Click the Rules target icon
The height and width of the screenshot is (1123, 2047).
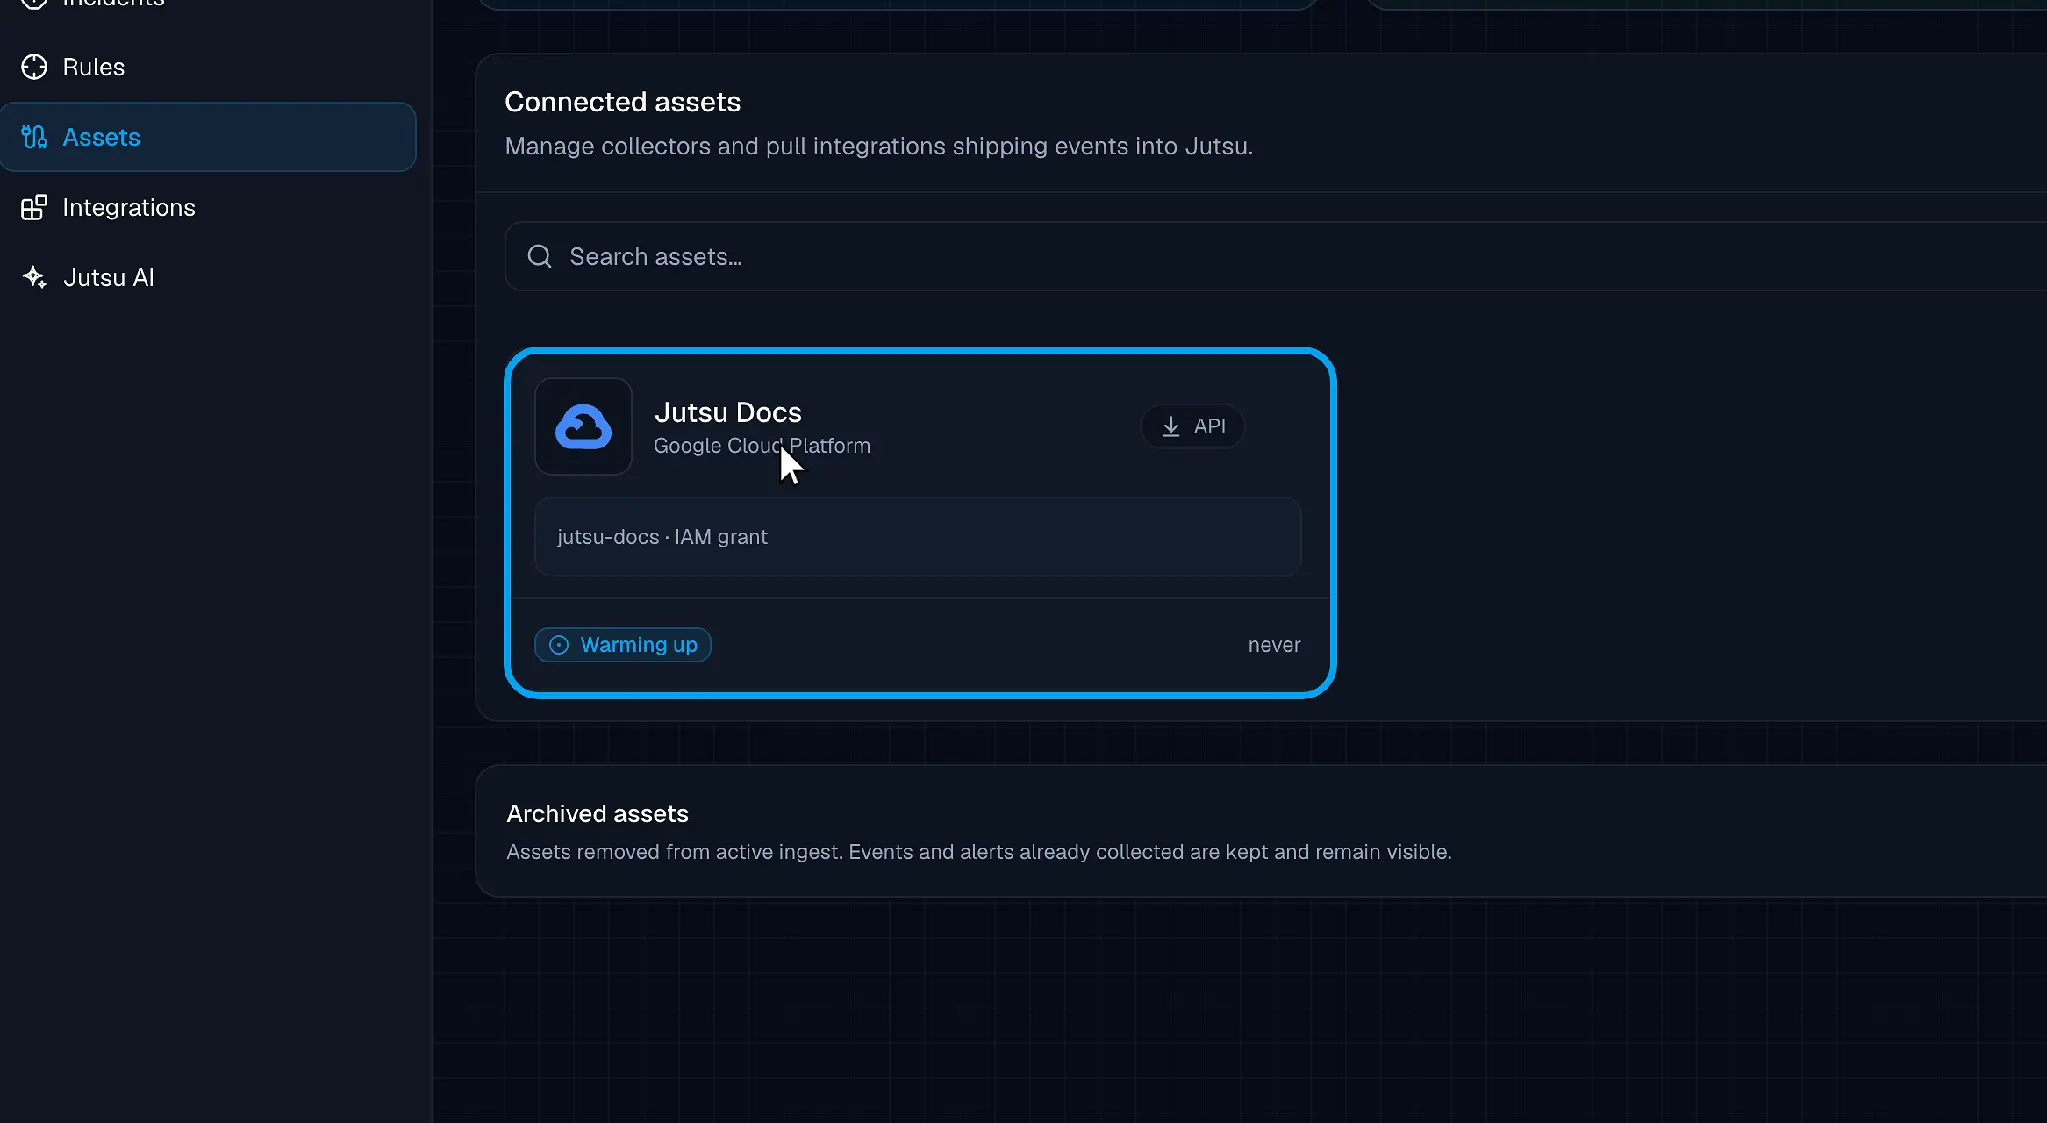pos(34,67)
